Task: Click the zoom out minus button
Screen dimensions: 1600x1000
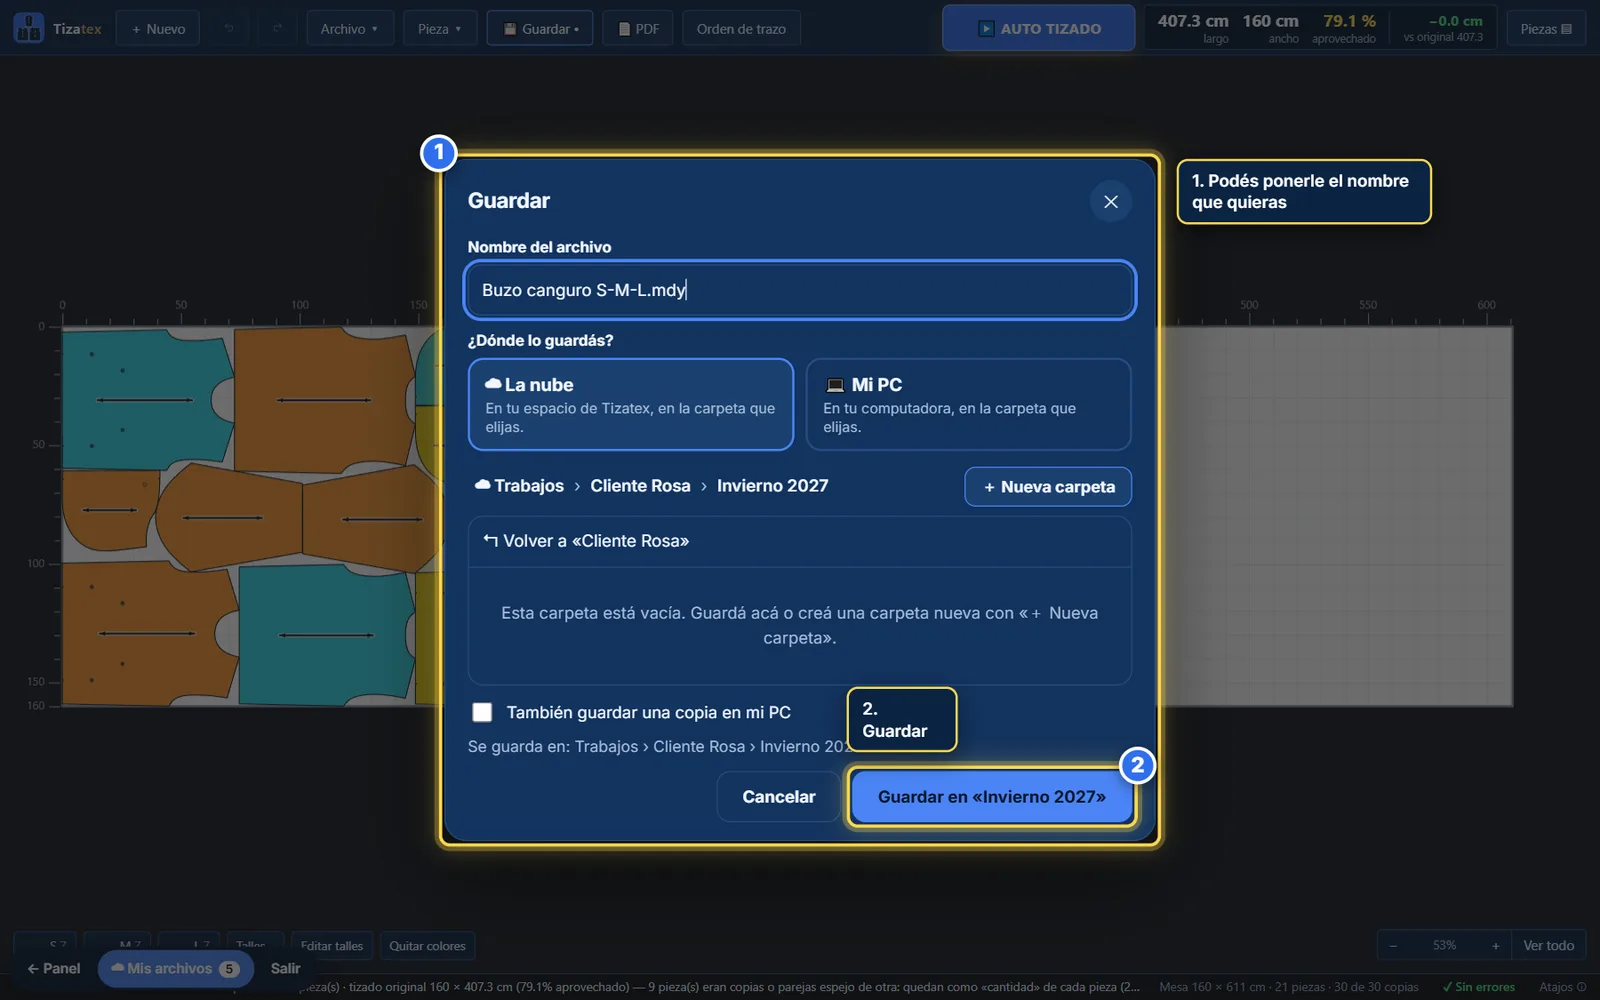Action: pos(1393,946)
